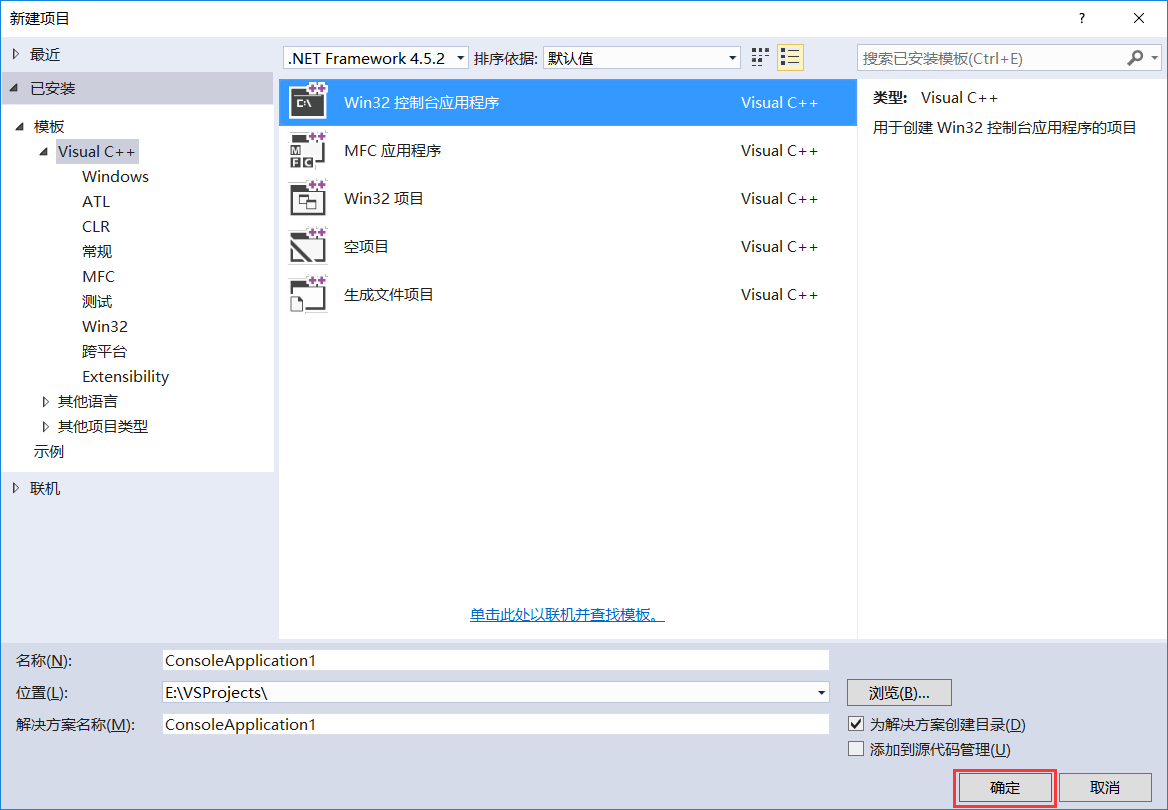The width and height of the screenshot is (1168, 810).
Task: Click the help question mark icon
Action: (1082, 18)
